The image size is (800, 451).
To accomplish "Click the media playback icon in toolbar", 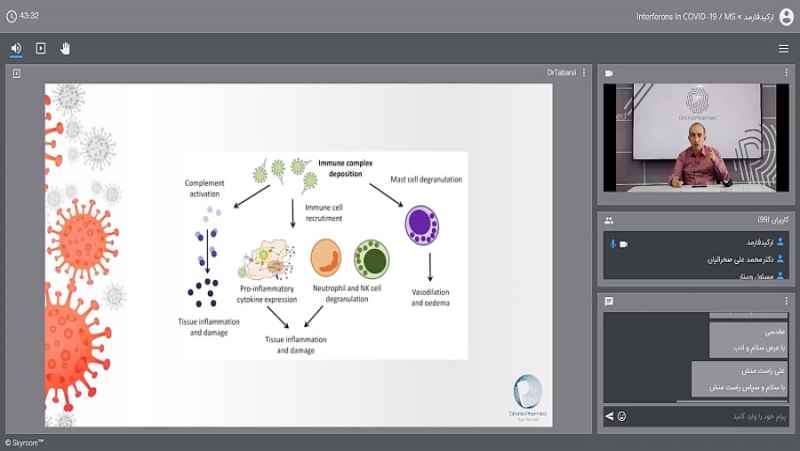I will pyautogui.click(x=40, y=48).
